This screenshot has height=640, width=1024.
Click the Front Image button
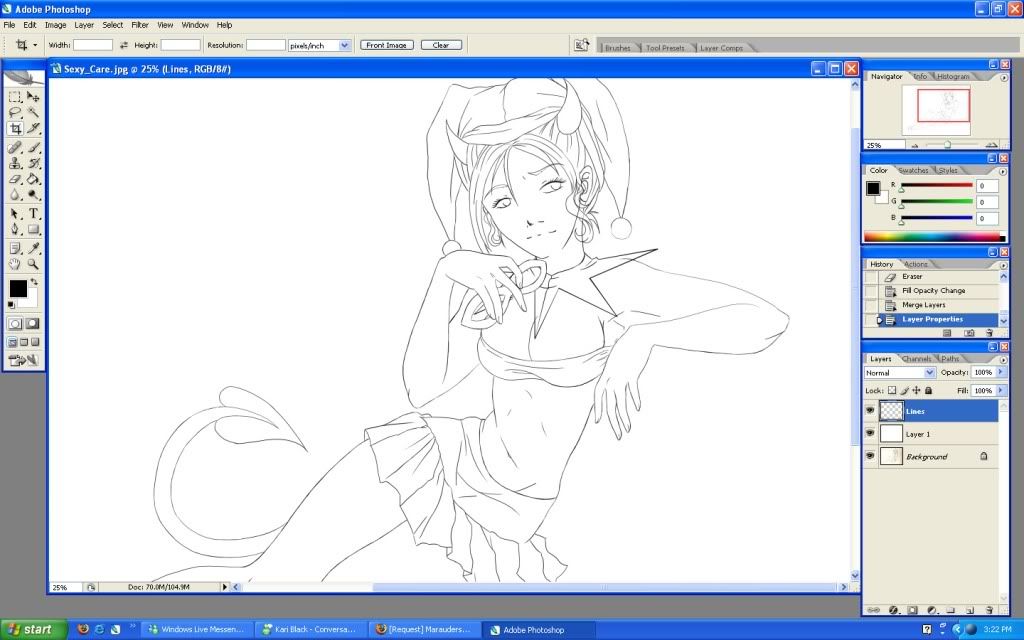[x=387, y=45]
